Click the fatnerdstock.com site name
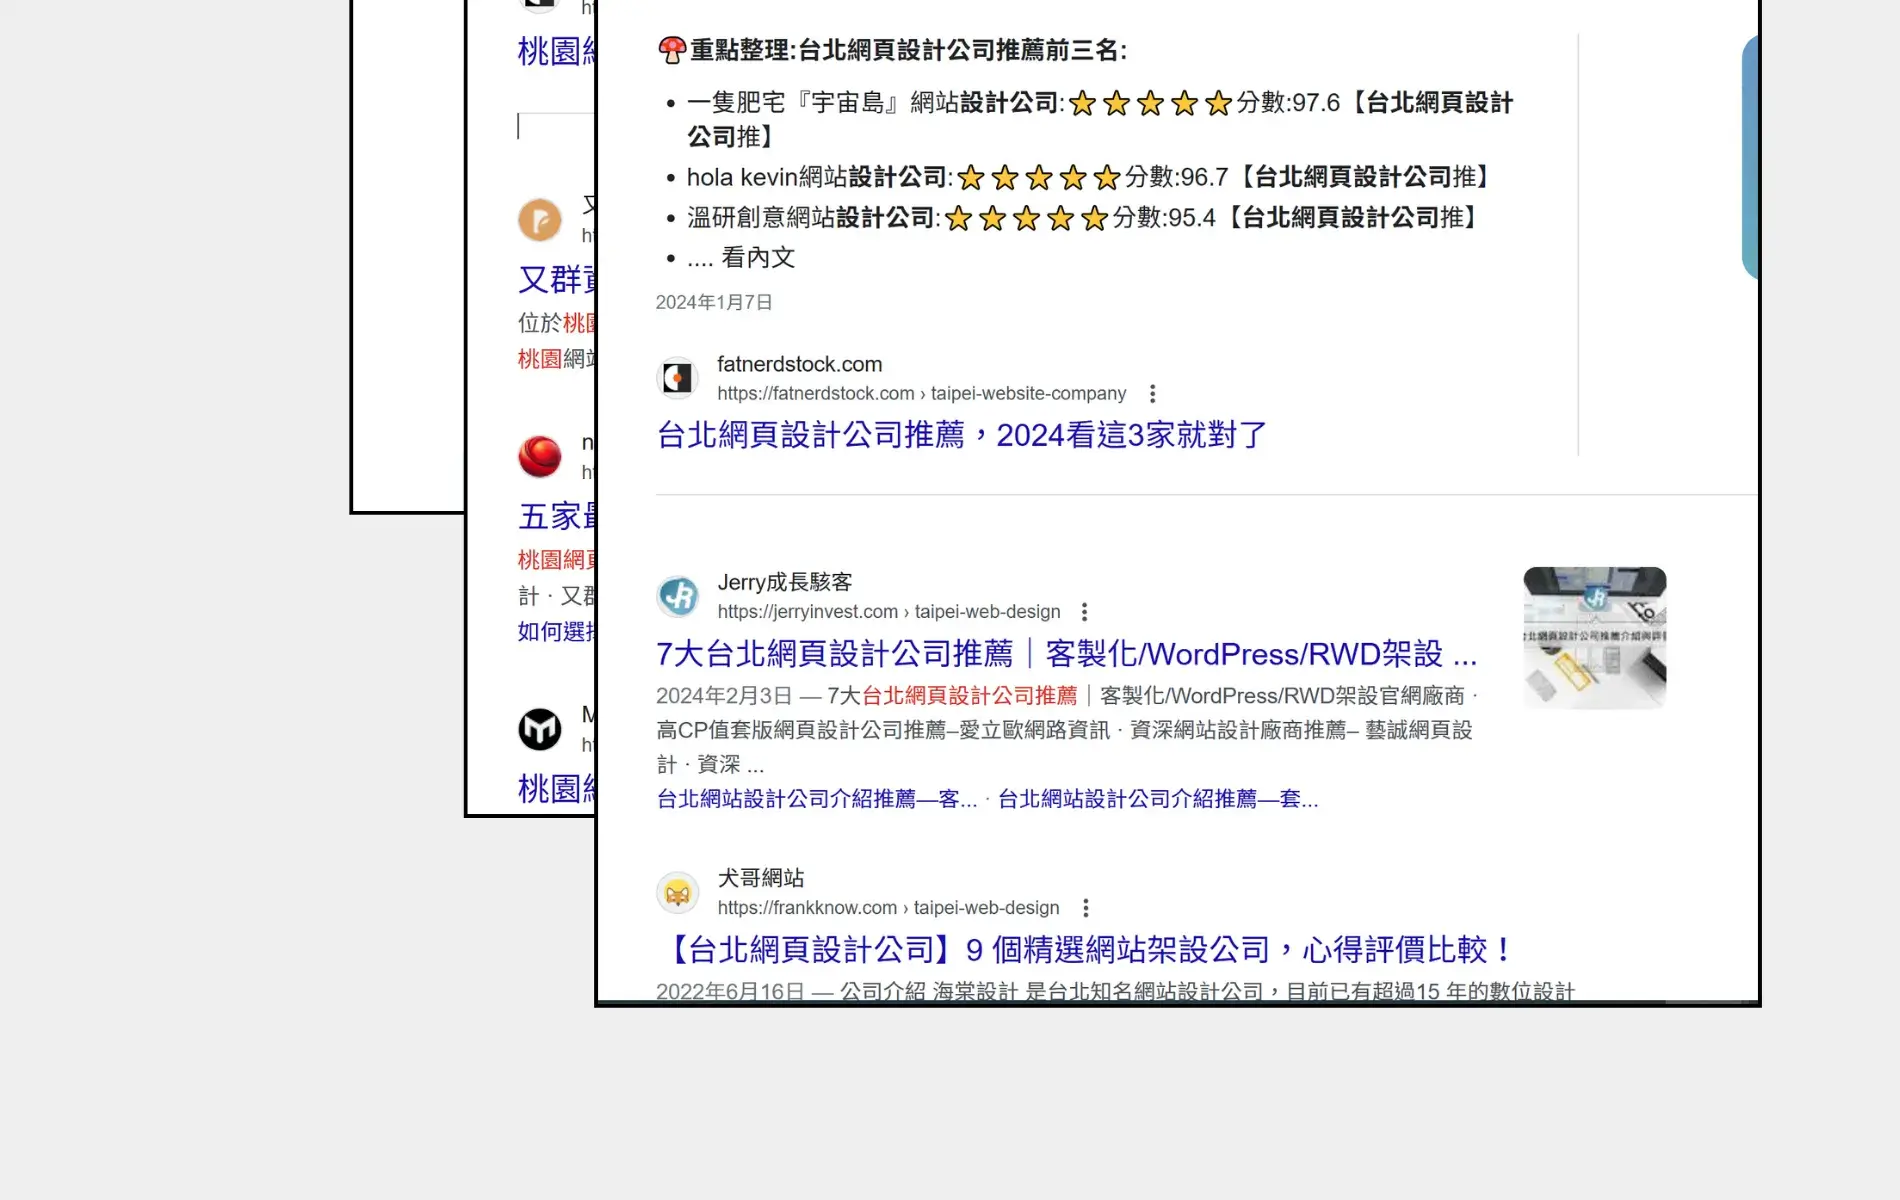The height and width of the screenshot is (1200, 1900). 799,364
